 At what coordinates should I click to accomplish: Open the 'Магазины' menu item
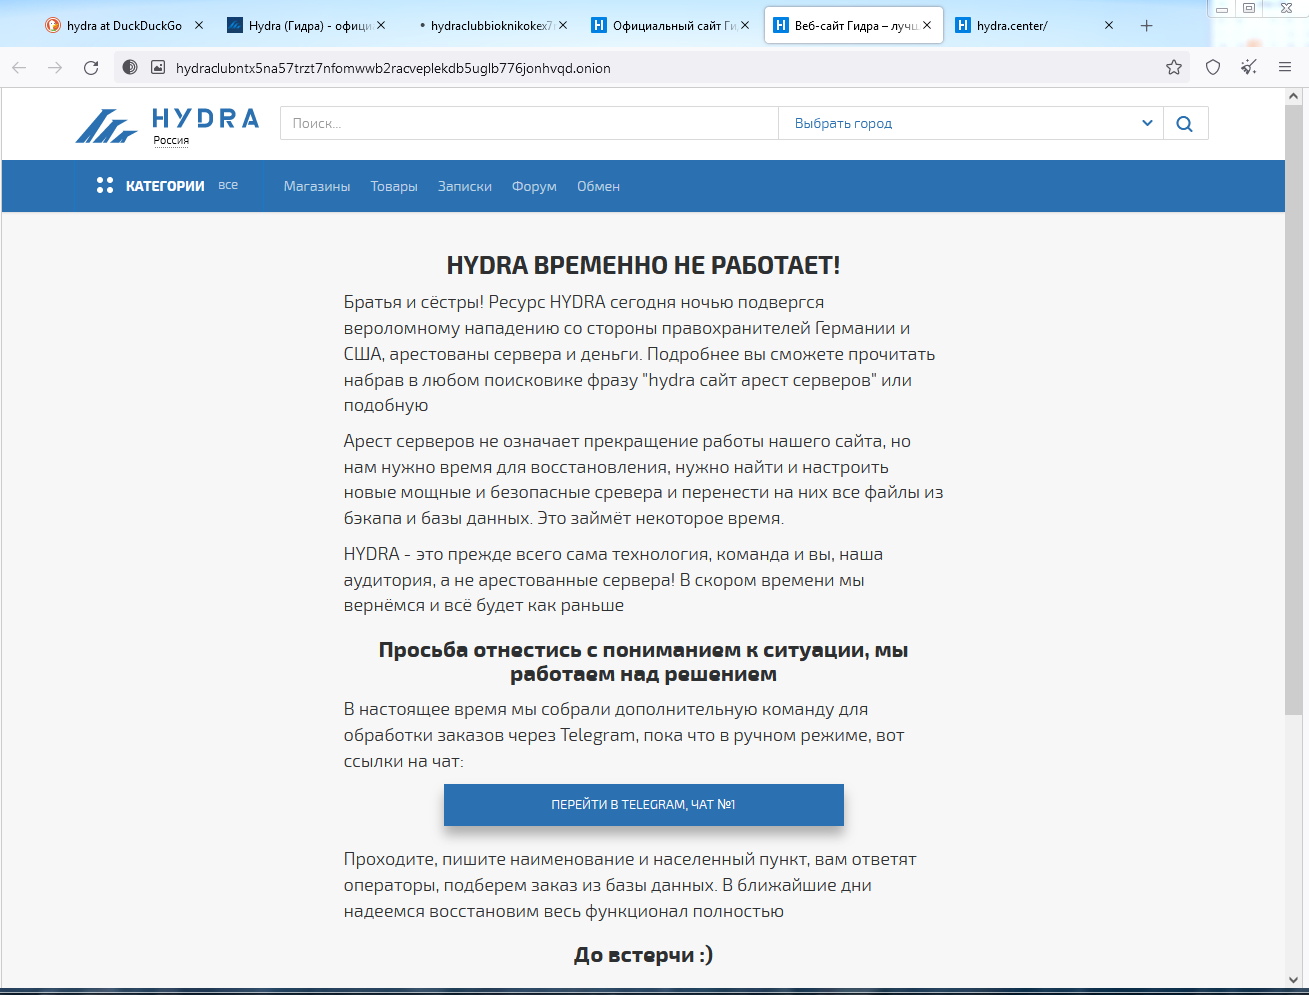[x=317, y=187]
